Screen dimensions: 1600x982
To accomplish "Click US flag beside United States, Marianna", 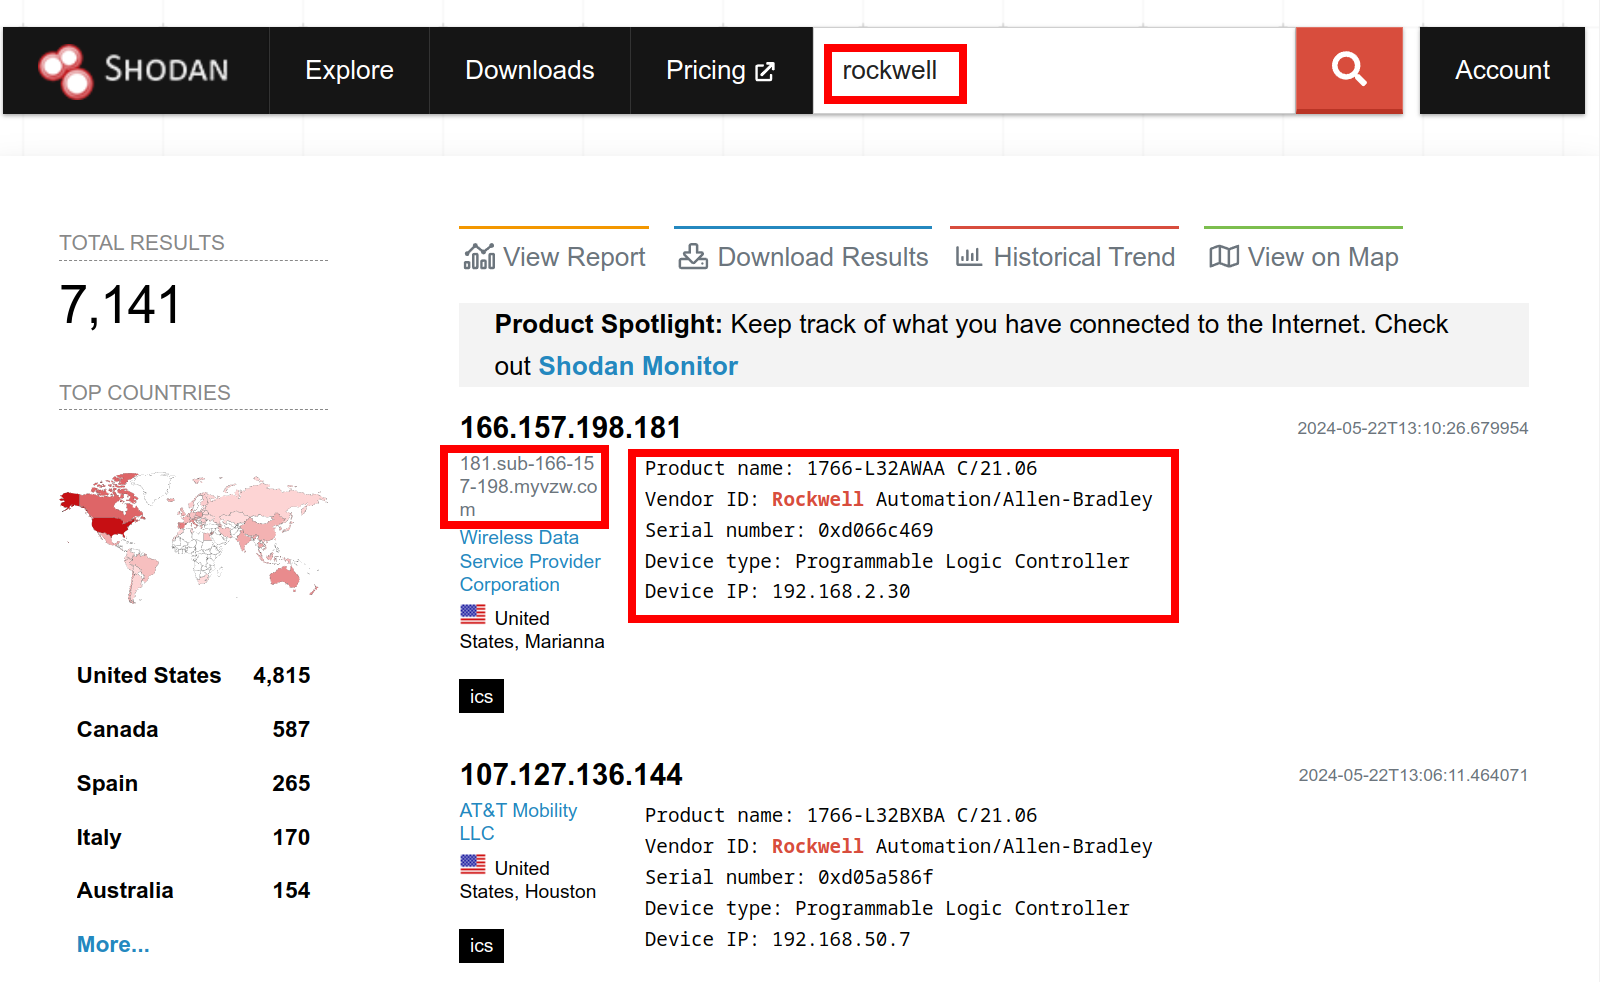I will click(x=473, y=614).
